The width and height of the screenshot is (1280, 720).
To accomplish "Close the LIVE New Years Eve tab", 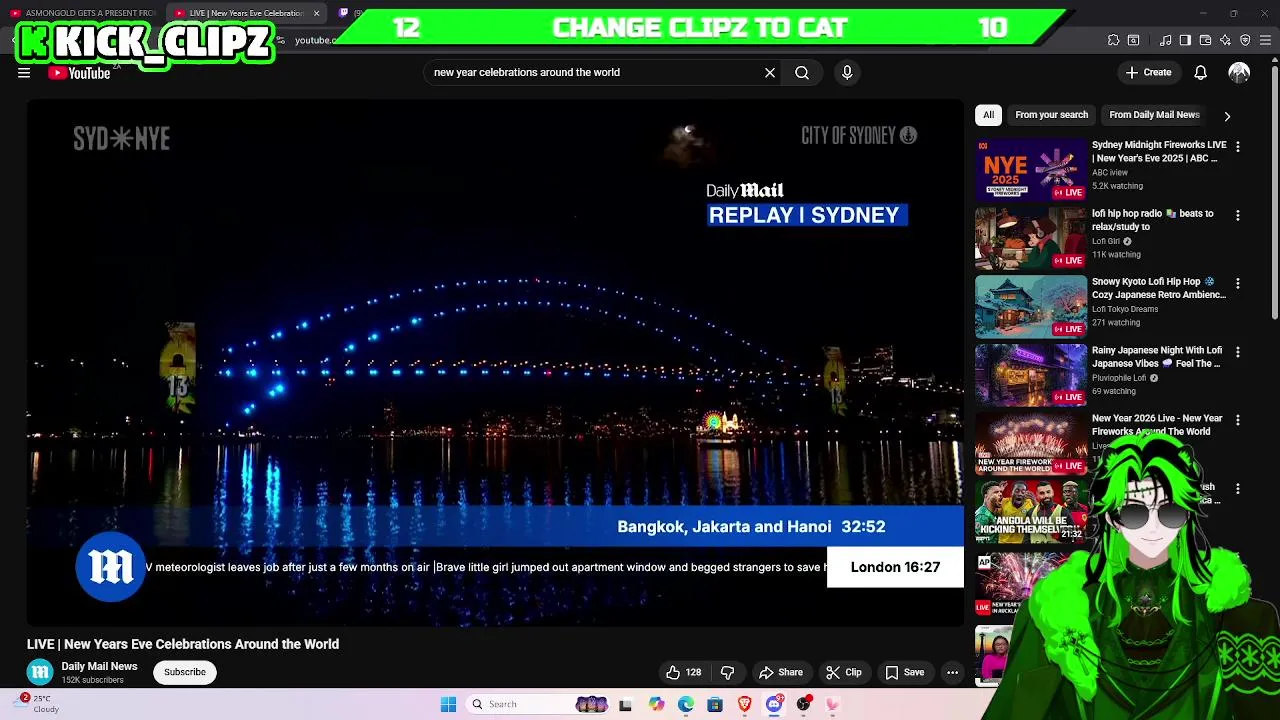I will (x=316, y=13).
